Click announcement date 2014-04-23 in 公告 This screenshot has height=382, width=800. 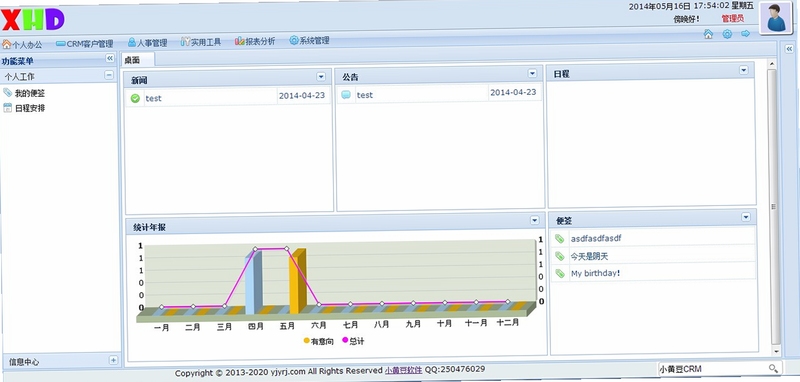(513, 92)
